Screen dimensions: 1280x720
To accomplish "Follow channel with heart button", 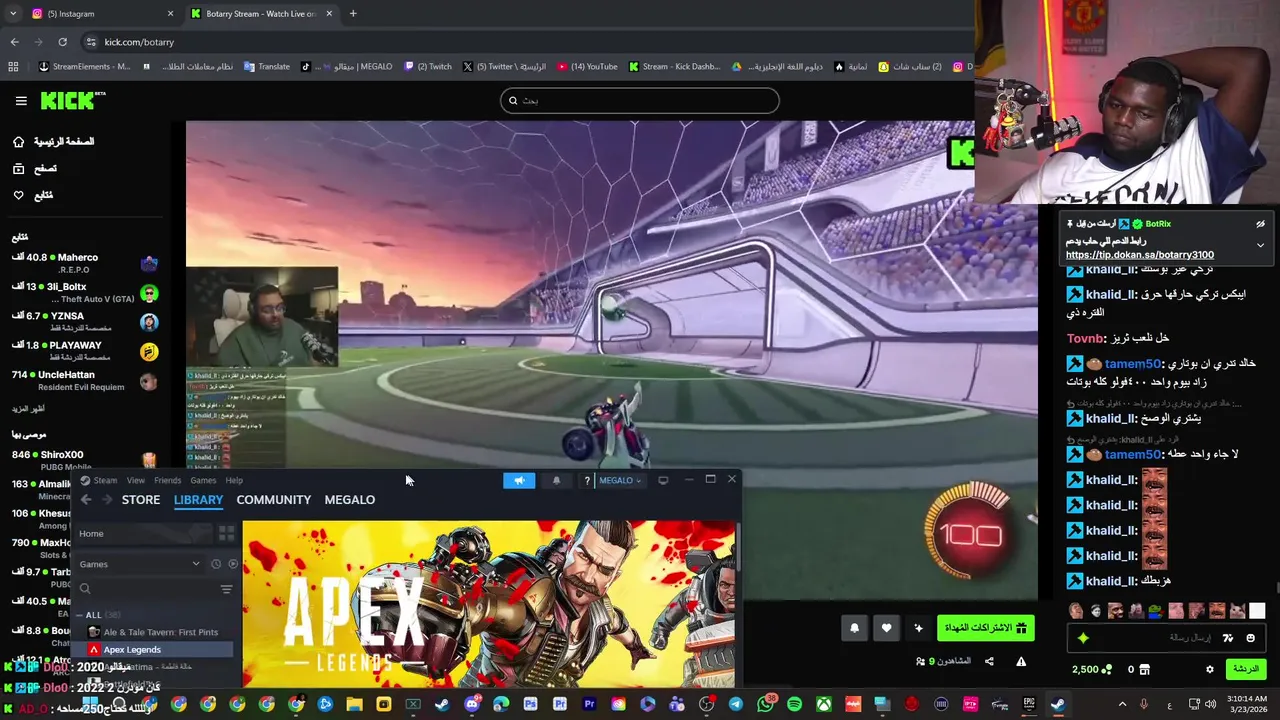I will pos(886,628).
